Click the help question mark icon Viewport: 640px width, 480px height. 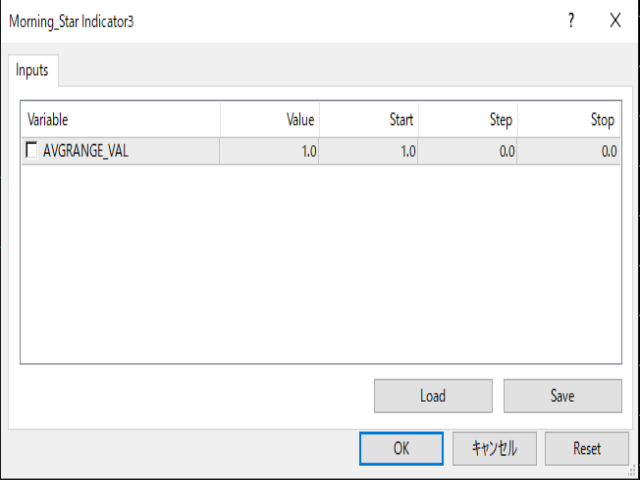[x=571, y=20]
